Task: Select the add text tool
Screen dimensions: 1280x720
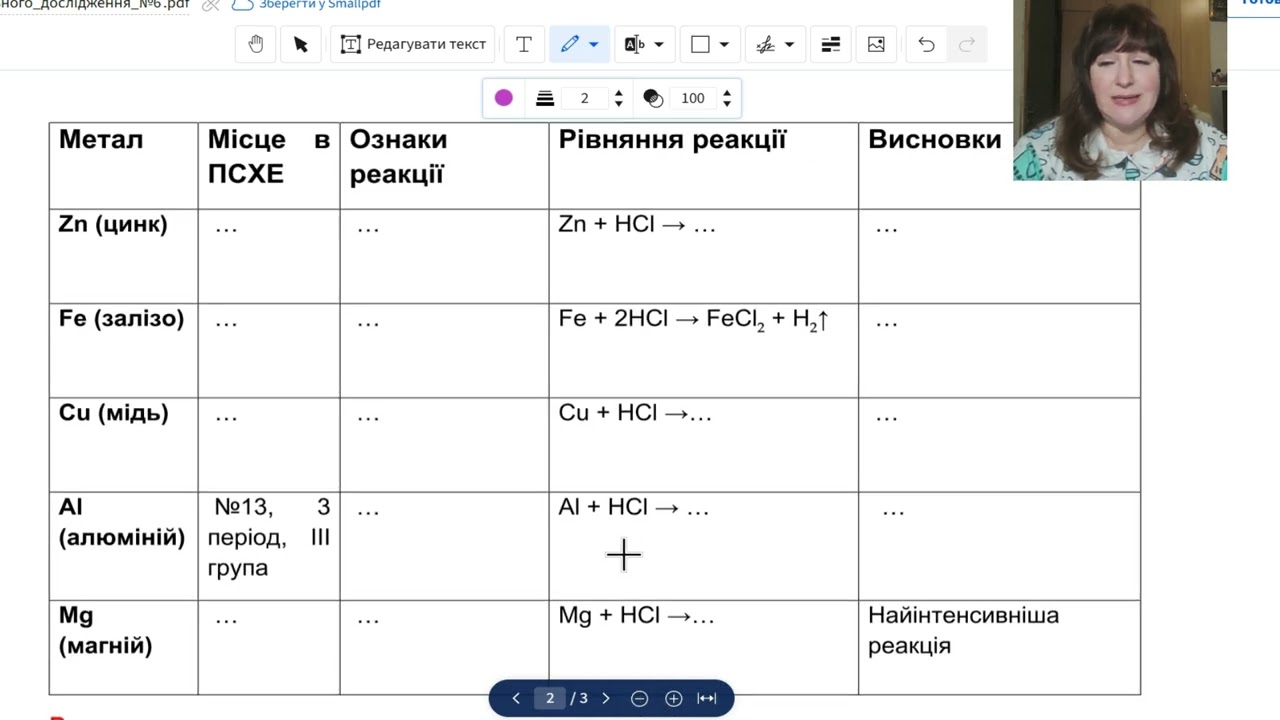Action: pyautogui.click(x=523, y=44)
